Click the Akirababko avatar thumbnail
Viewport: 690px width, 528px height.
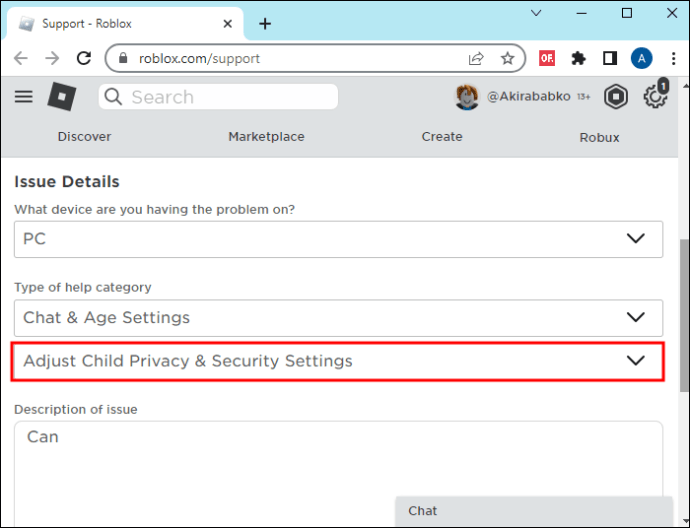(466, 96)
